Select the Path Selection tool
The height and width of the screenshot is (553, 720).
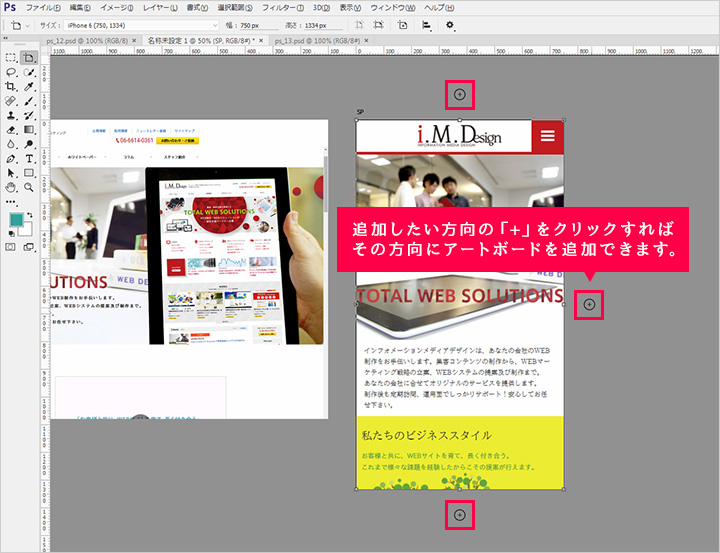point(11,173)
